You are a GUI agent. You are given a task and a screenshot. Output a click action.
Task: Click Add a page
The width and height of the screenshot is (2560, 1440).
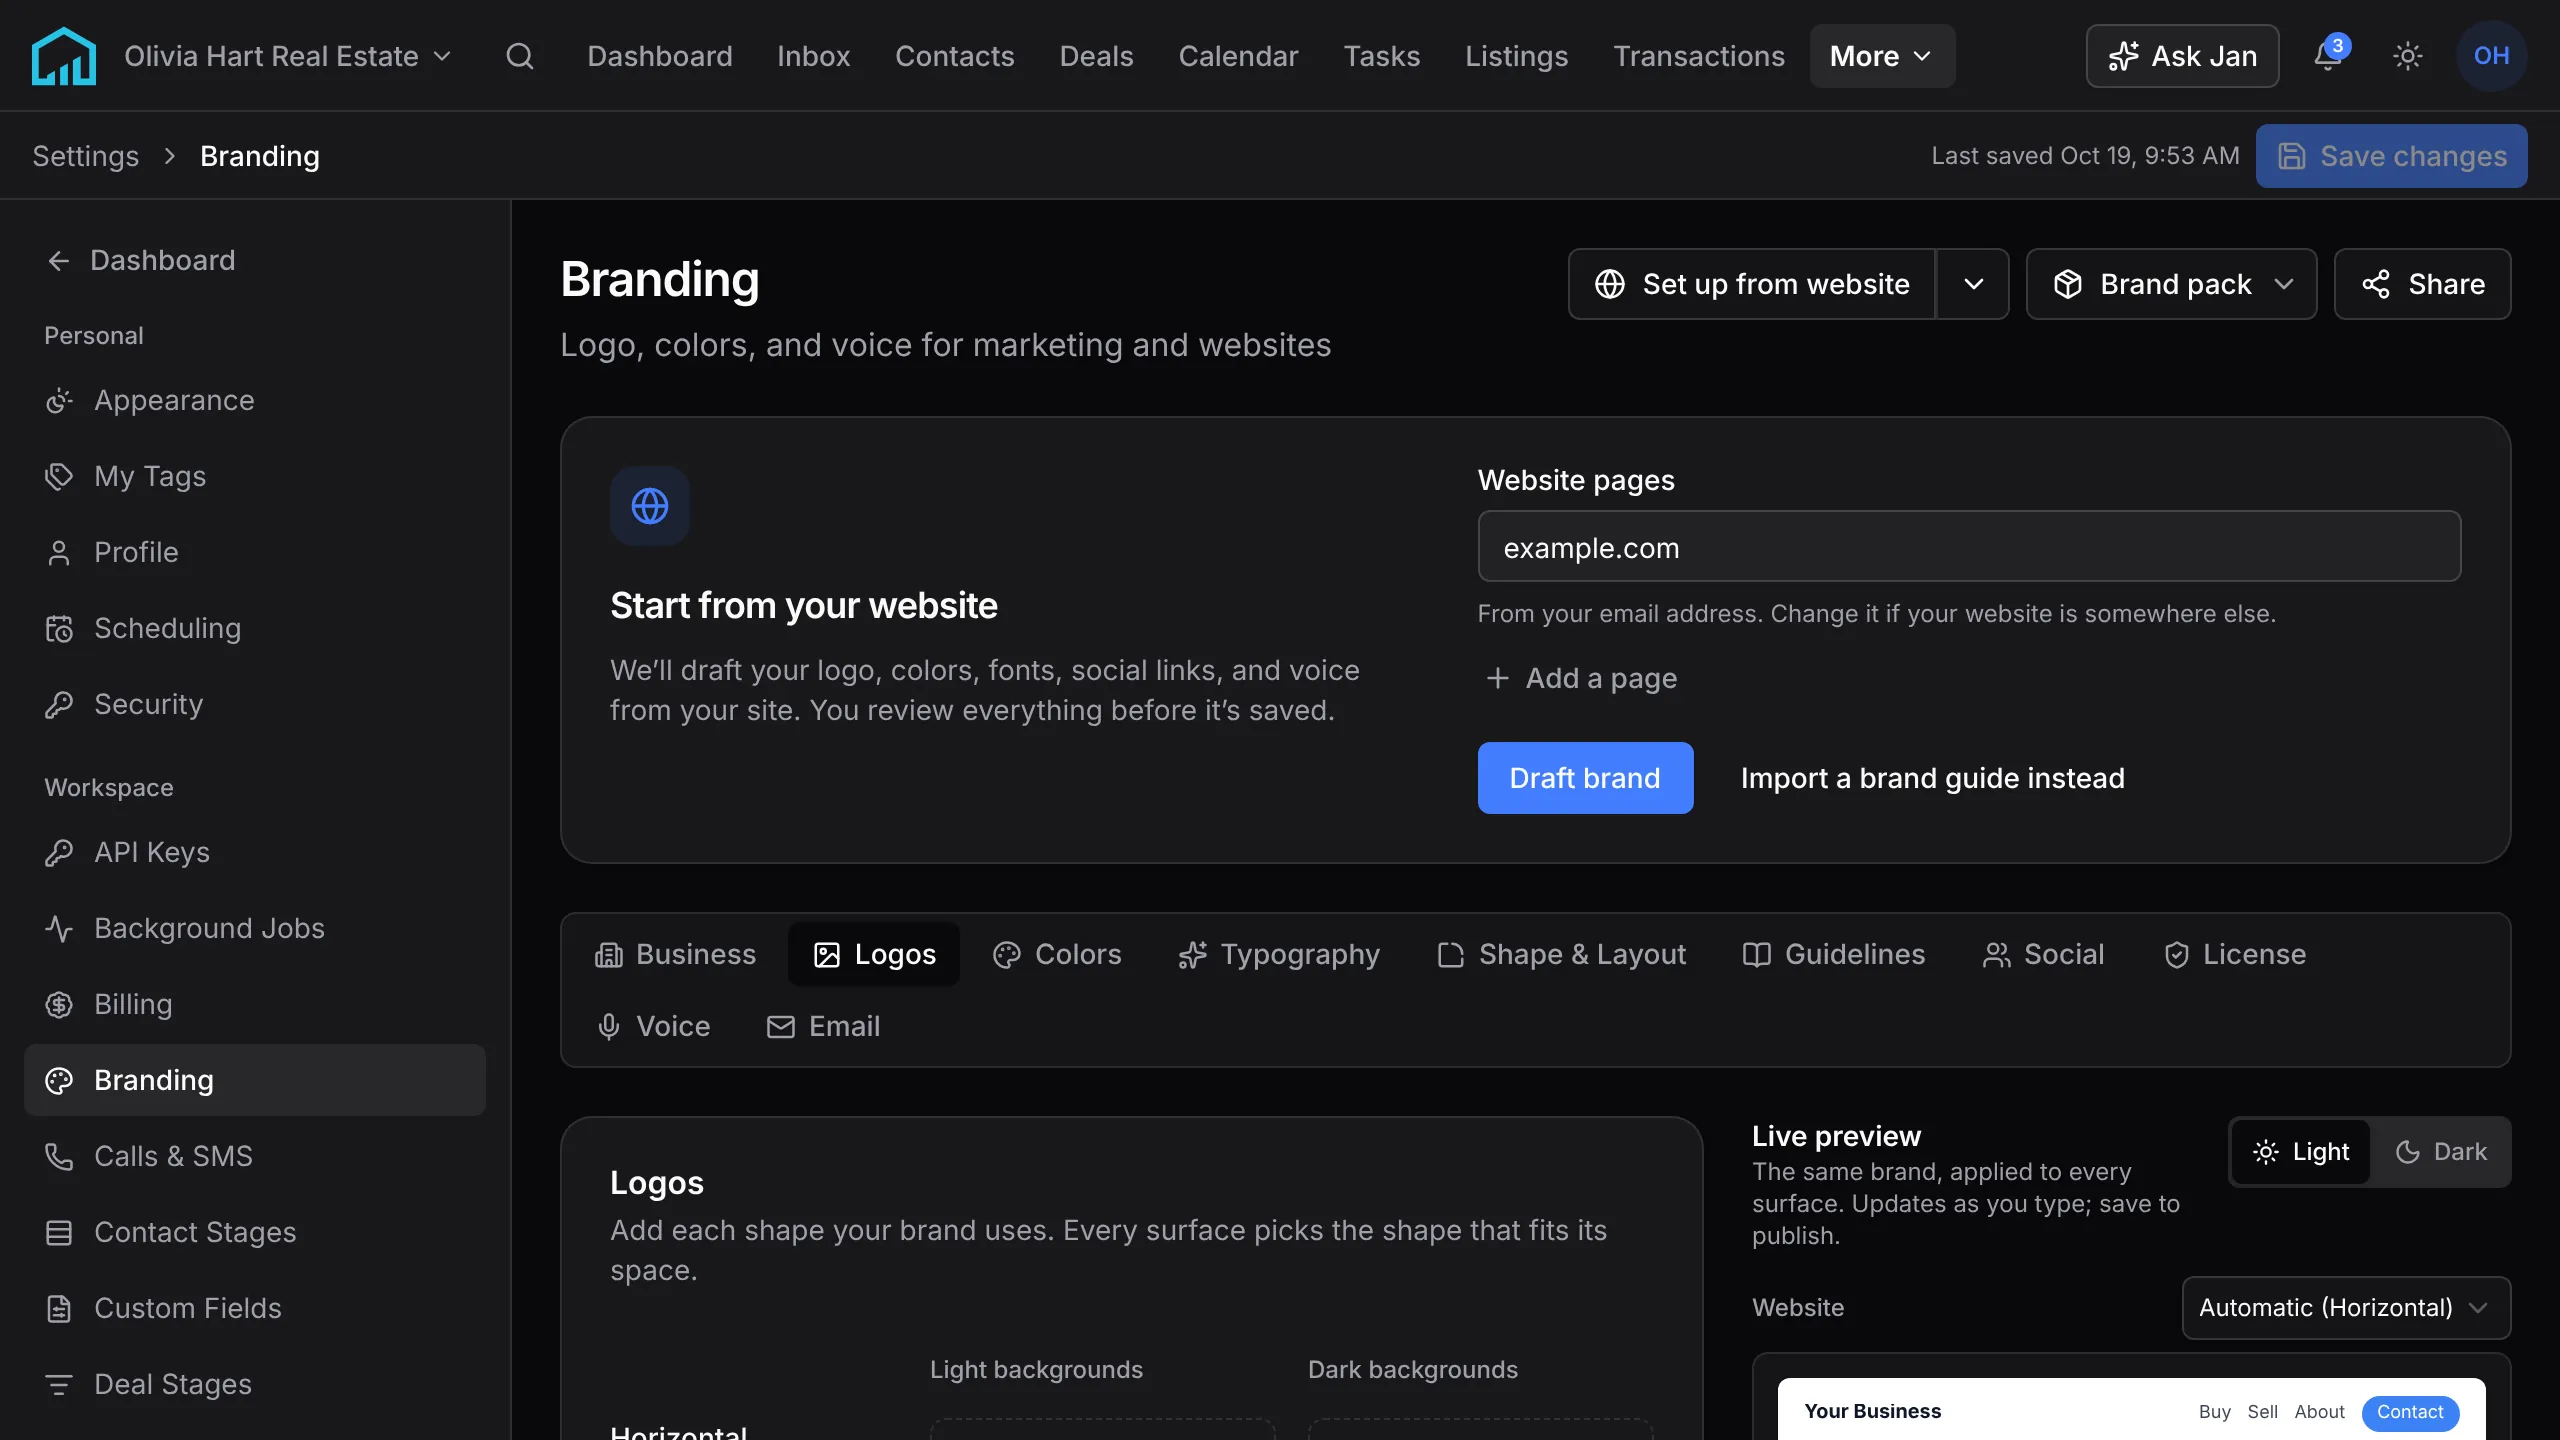1581,678
